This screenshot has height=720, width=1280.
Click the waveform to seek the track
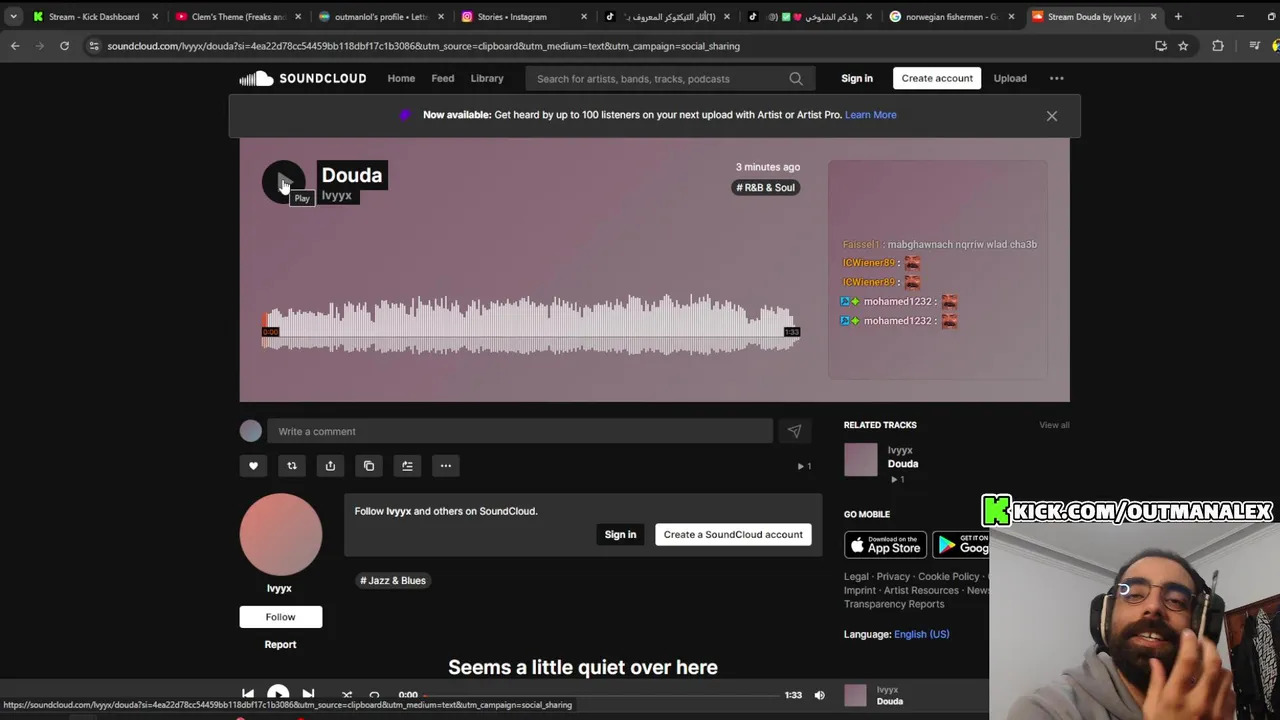530,325
